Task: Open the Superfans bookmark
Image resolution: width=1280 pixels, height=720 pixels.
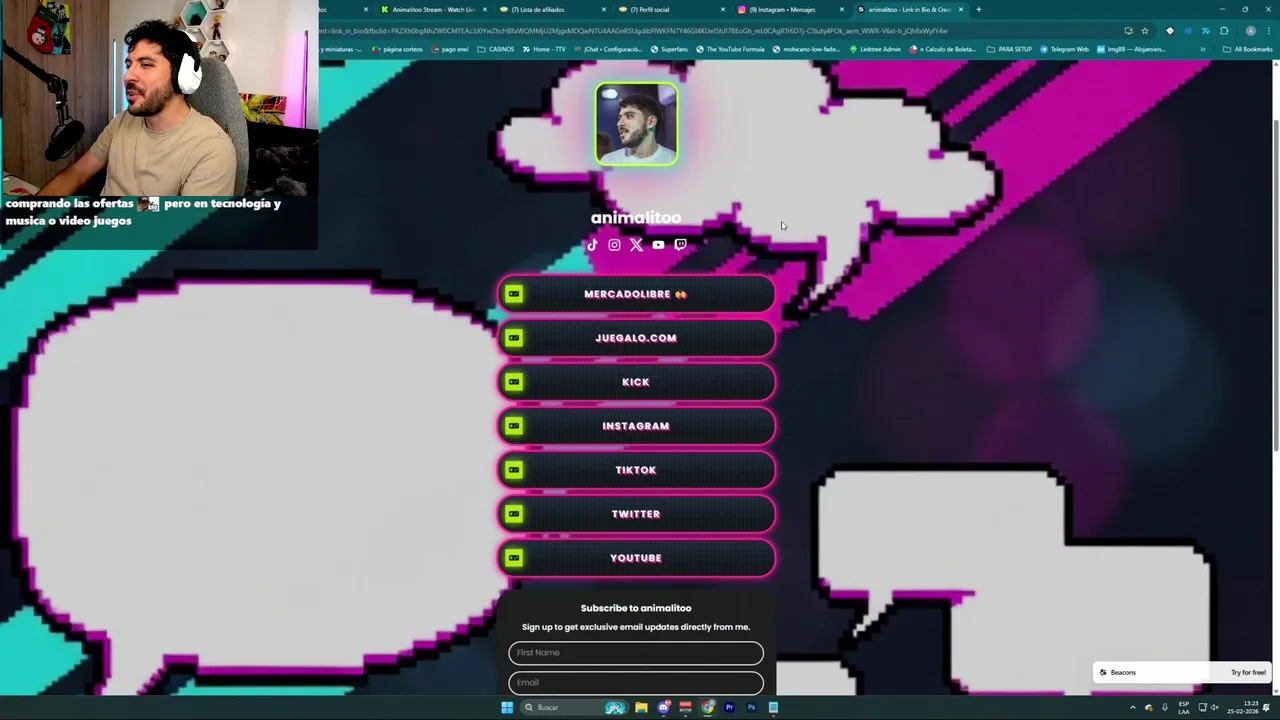Action: point(669,49)
